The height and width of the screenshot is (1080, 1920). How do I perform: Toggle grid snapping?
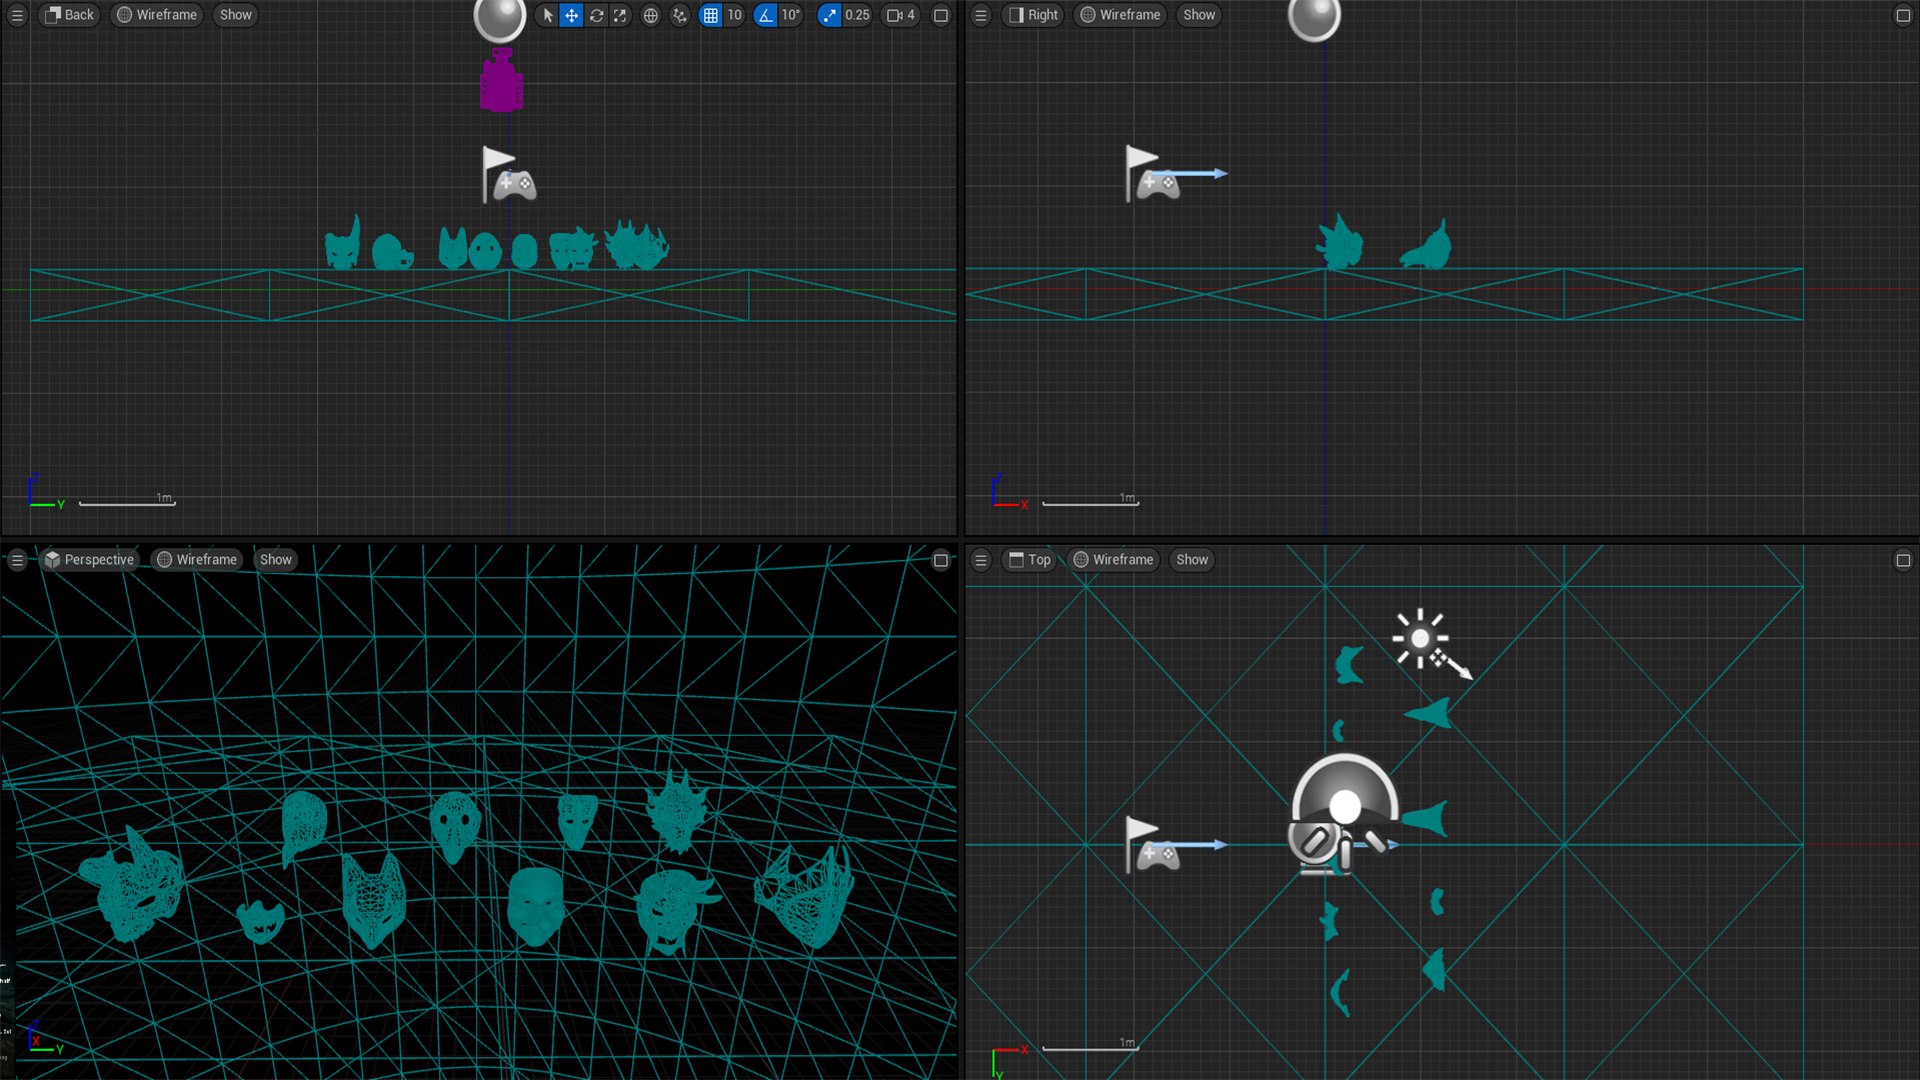[x=710, y=15]
